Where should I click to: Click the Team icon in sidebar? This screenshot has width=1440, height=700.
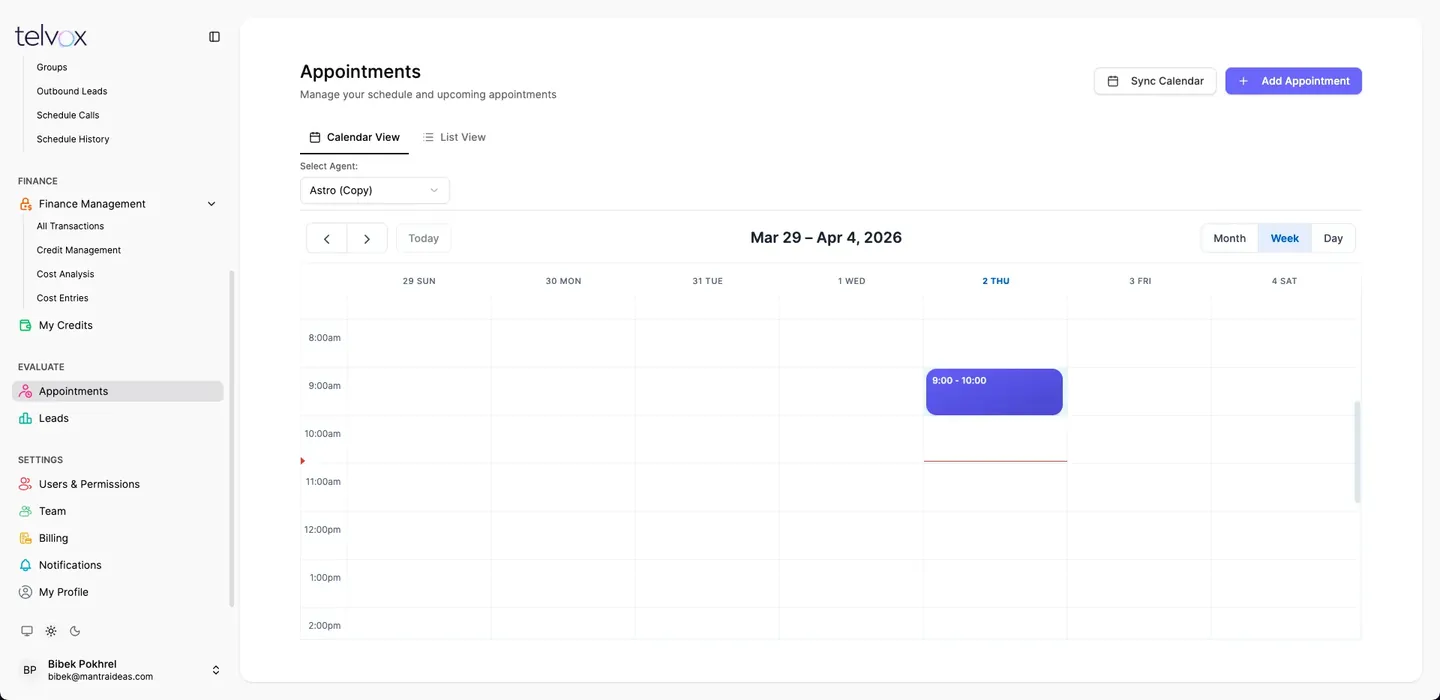(26, 511)
